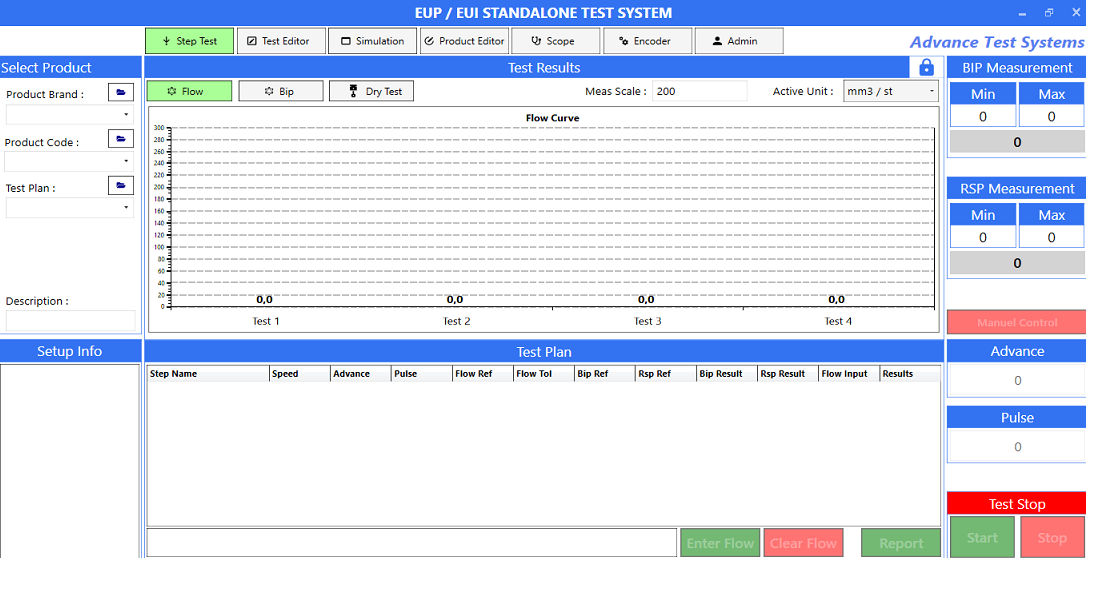
Task: Open the Test Plan folder browse icon
Action: click(121, 185)
